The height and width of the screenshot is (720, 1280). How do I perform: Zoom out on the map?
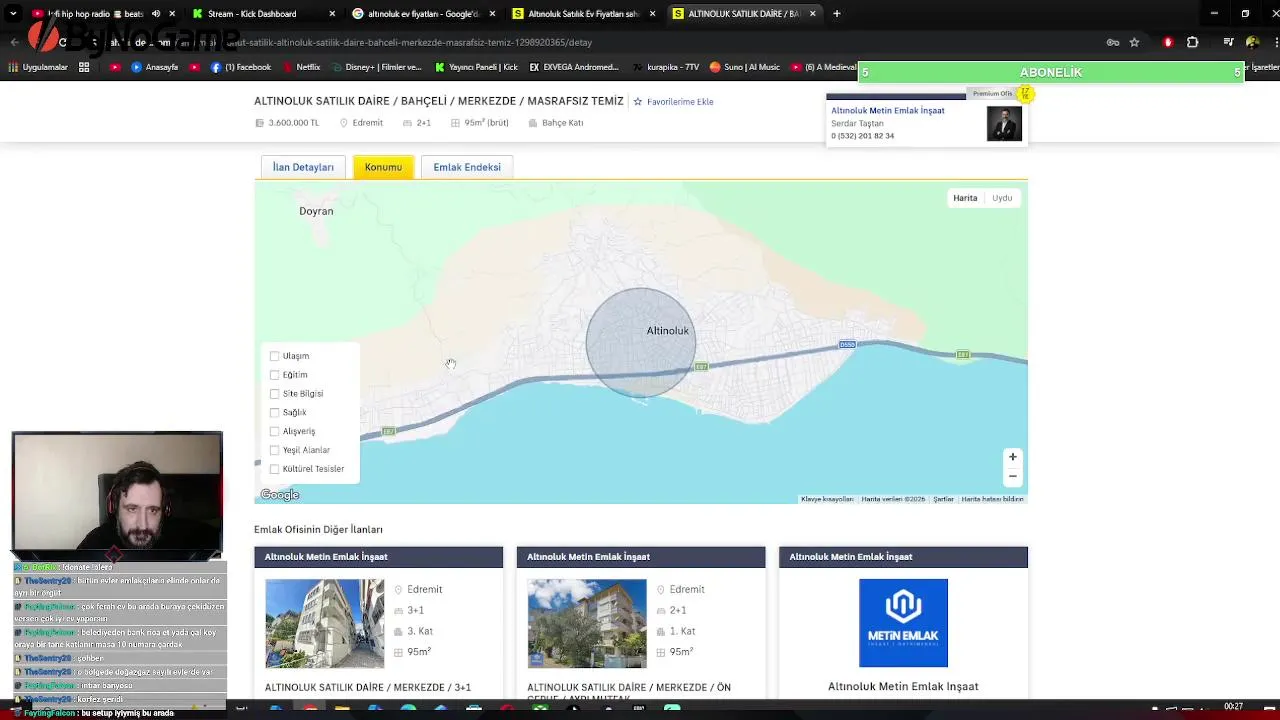(x=1012, y=476)
